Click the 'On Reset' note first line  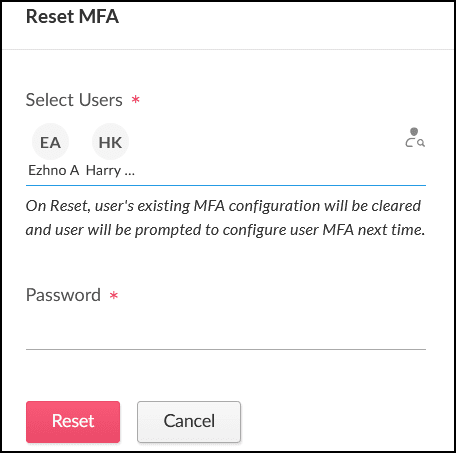[x=223, y=206]
